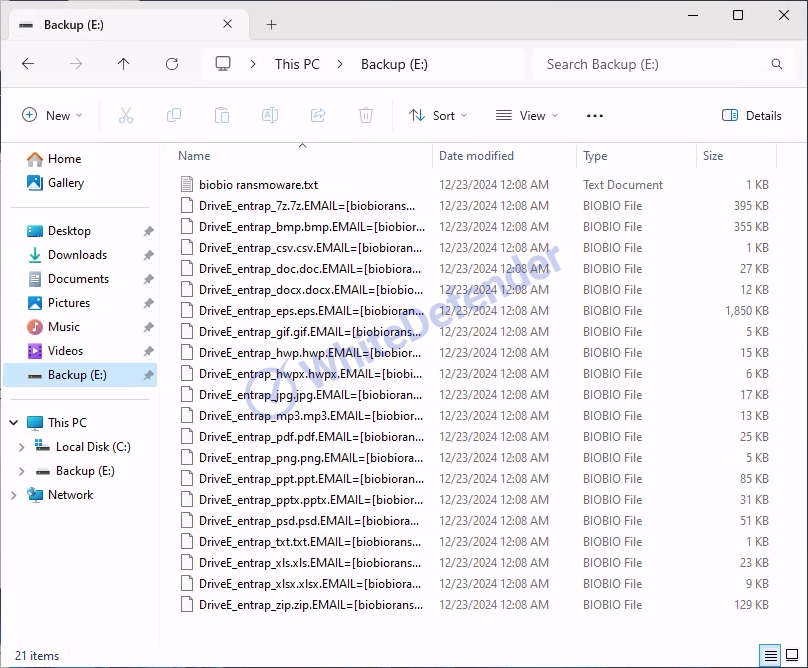Go forward with the right arrow

pyautogui.click(x=76, y=64)
